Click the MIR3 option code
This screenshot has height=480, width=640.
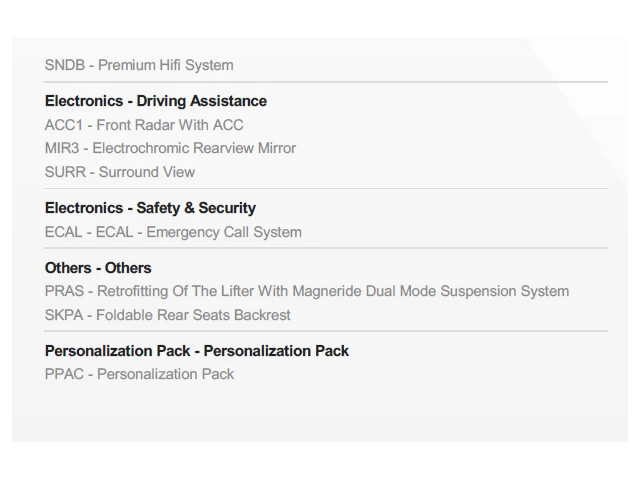pos(62,148)
